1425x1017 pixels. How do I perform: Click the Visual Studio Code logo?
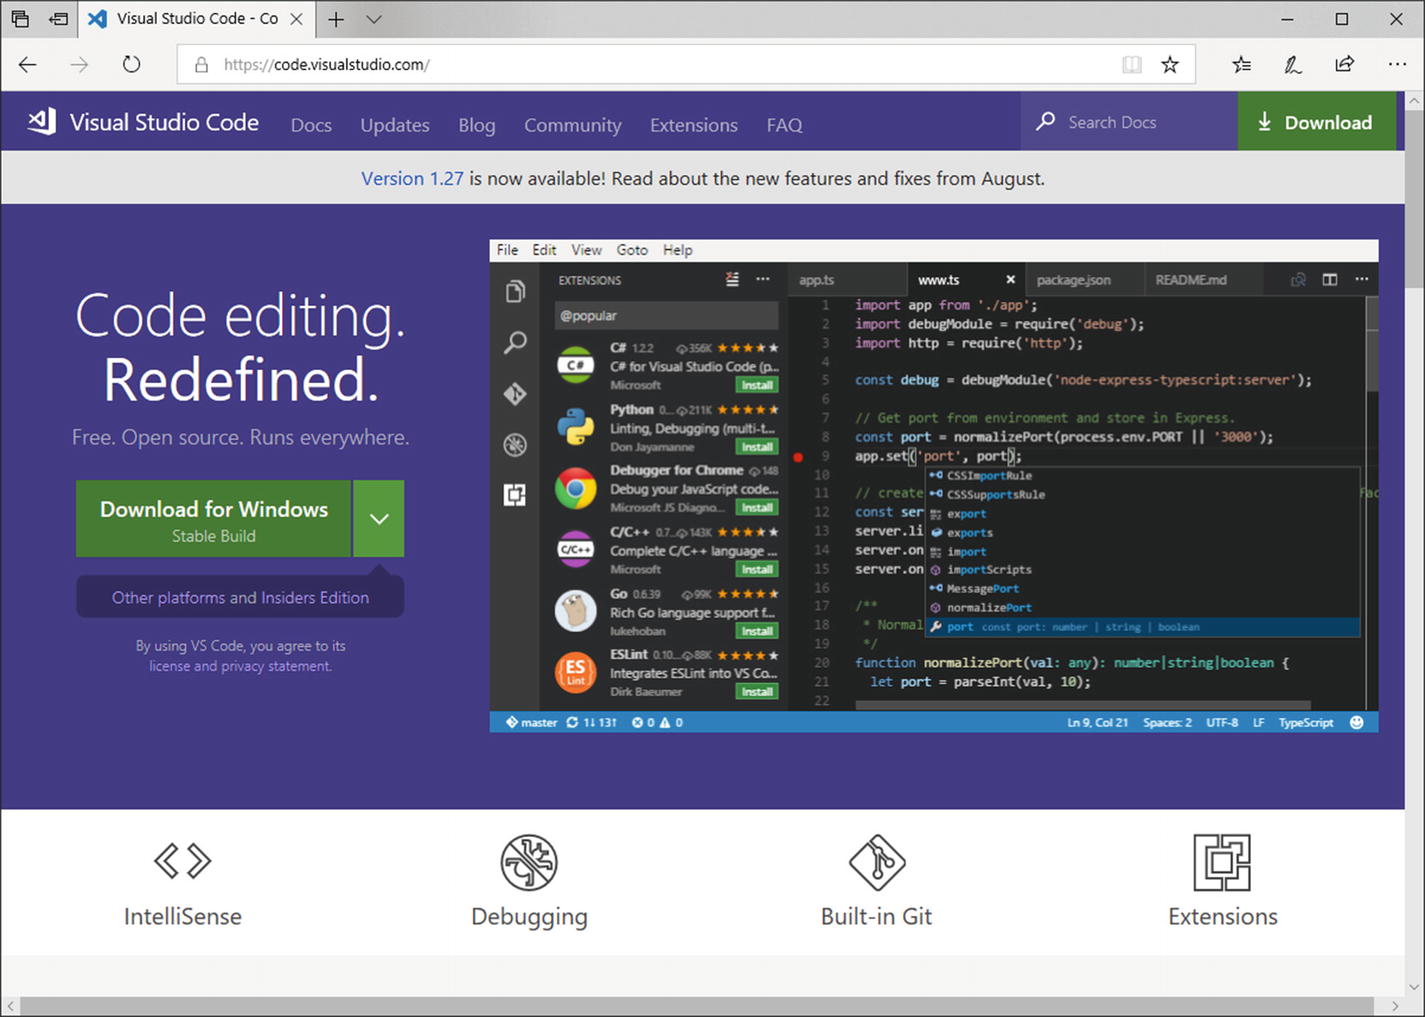pos(42,122)
